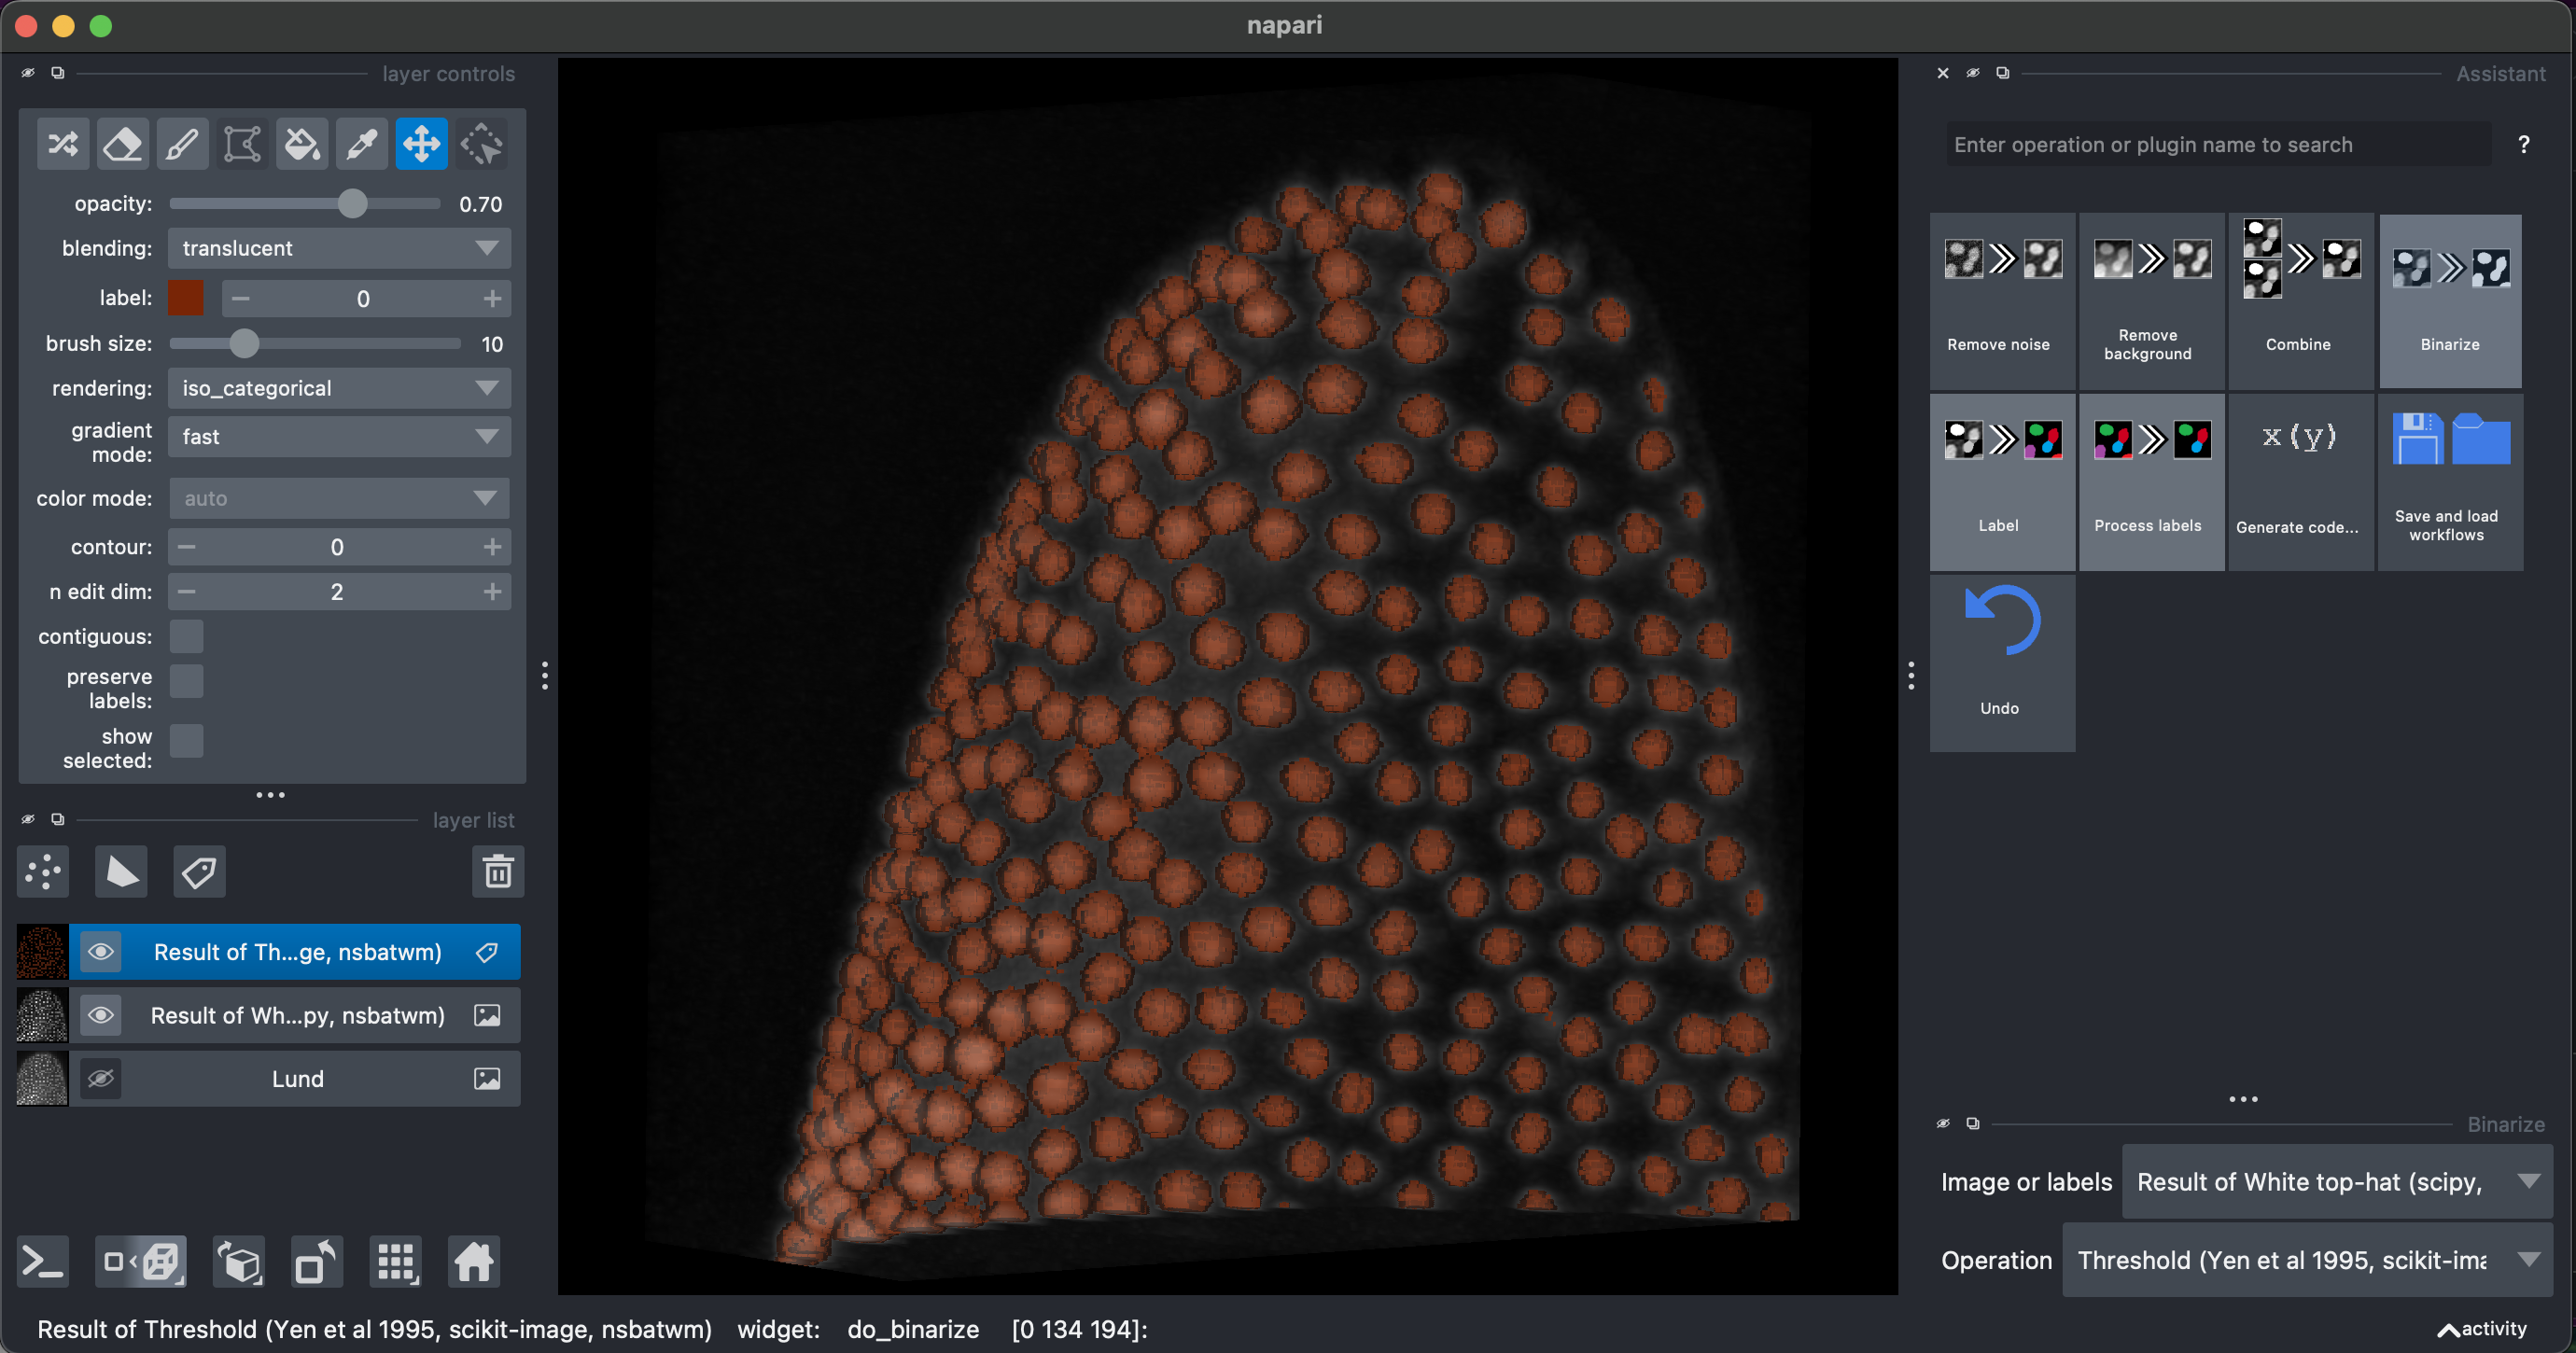Adjust the opacity slider handle
Screen dimensions: 2576x1353
pos(352,204)
